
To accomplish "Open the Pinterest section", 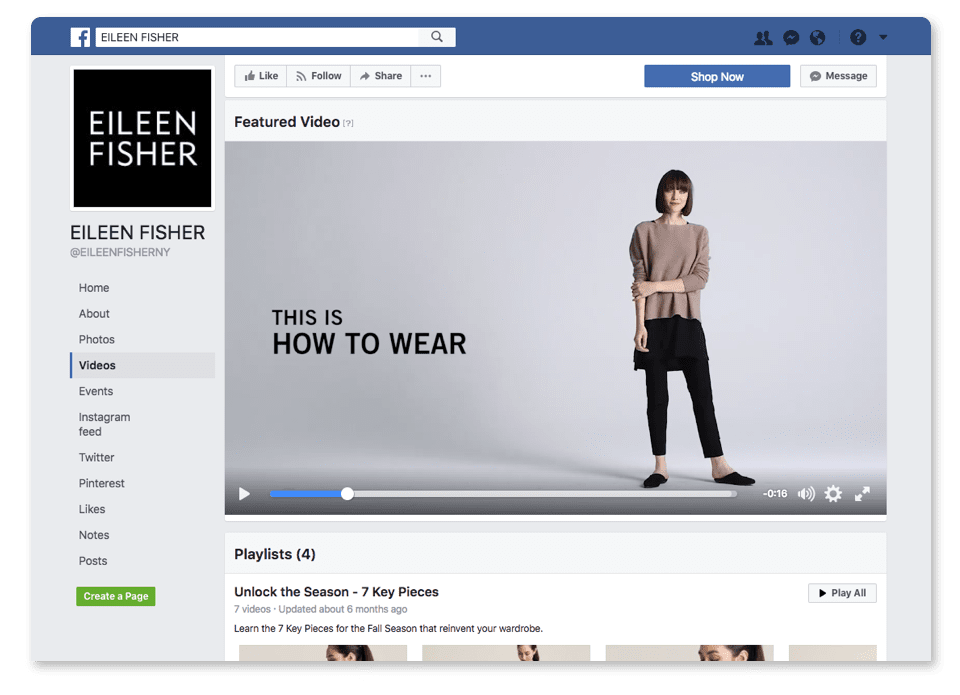I will pos(101,483).
